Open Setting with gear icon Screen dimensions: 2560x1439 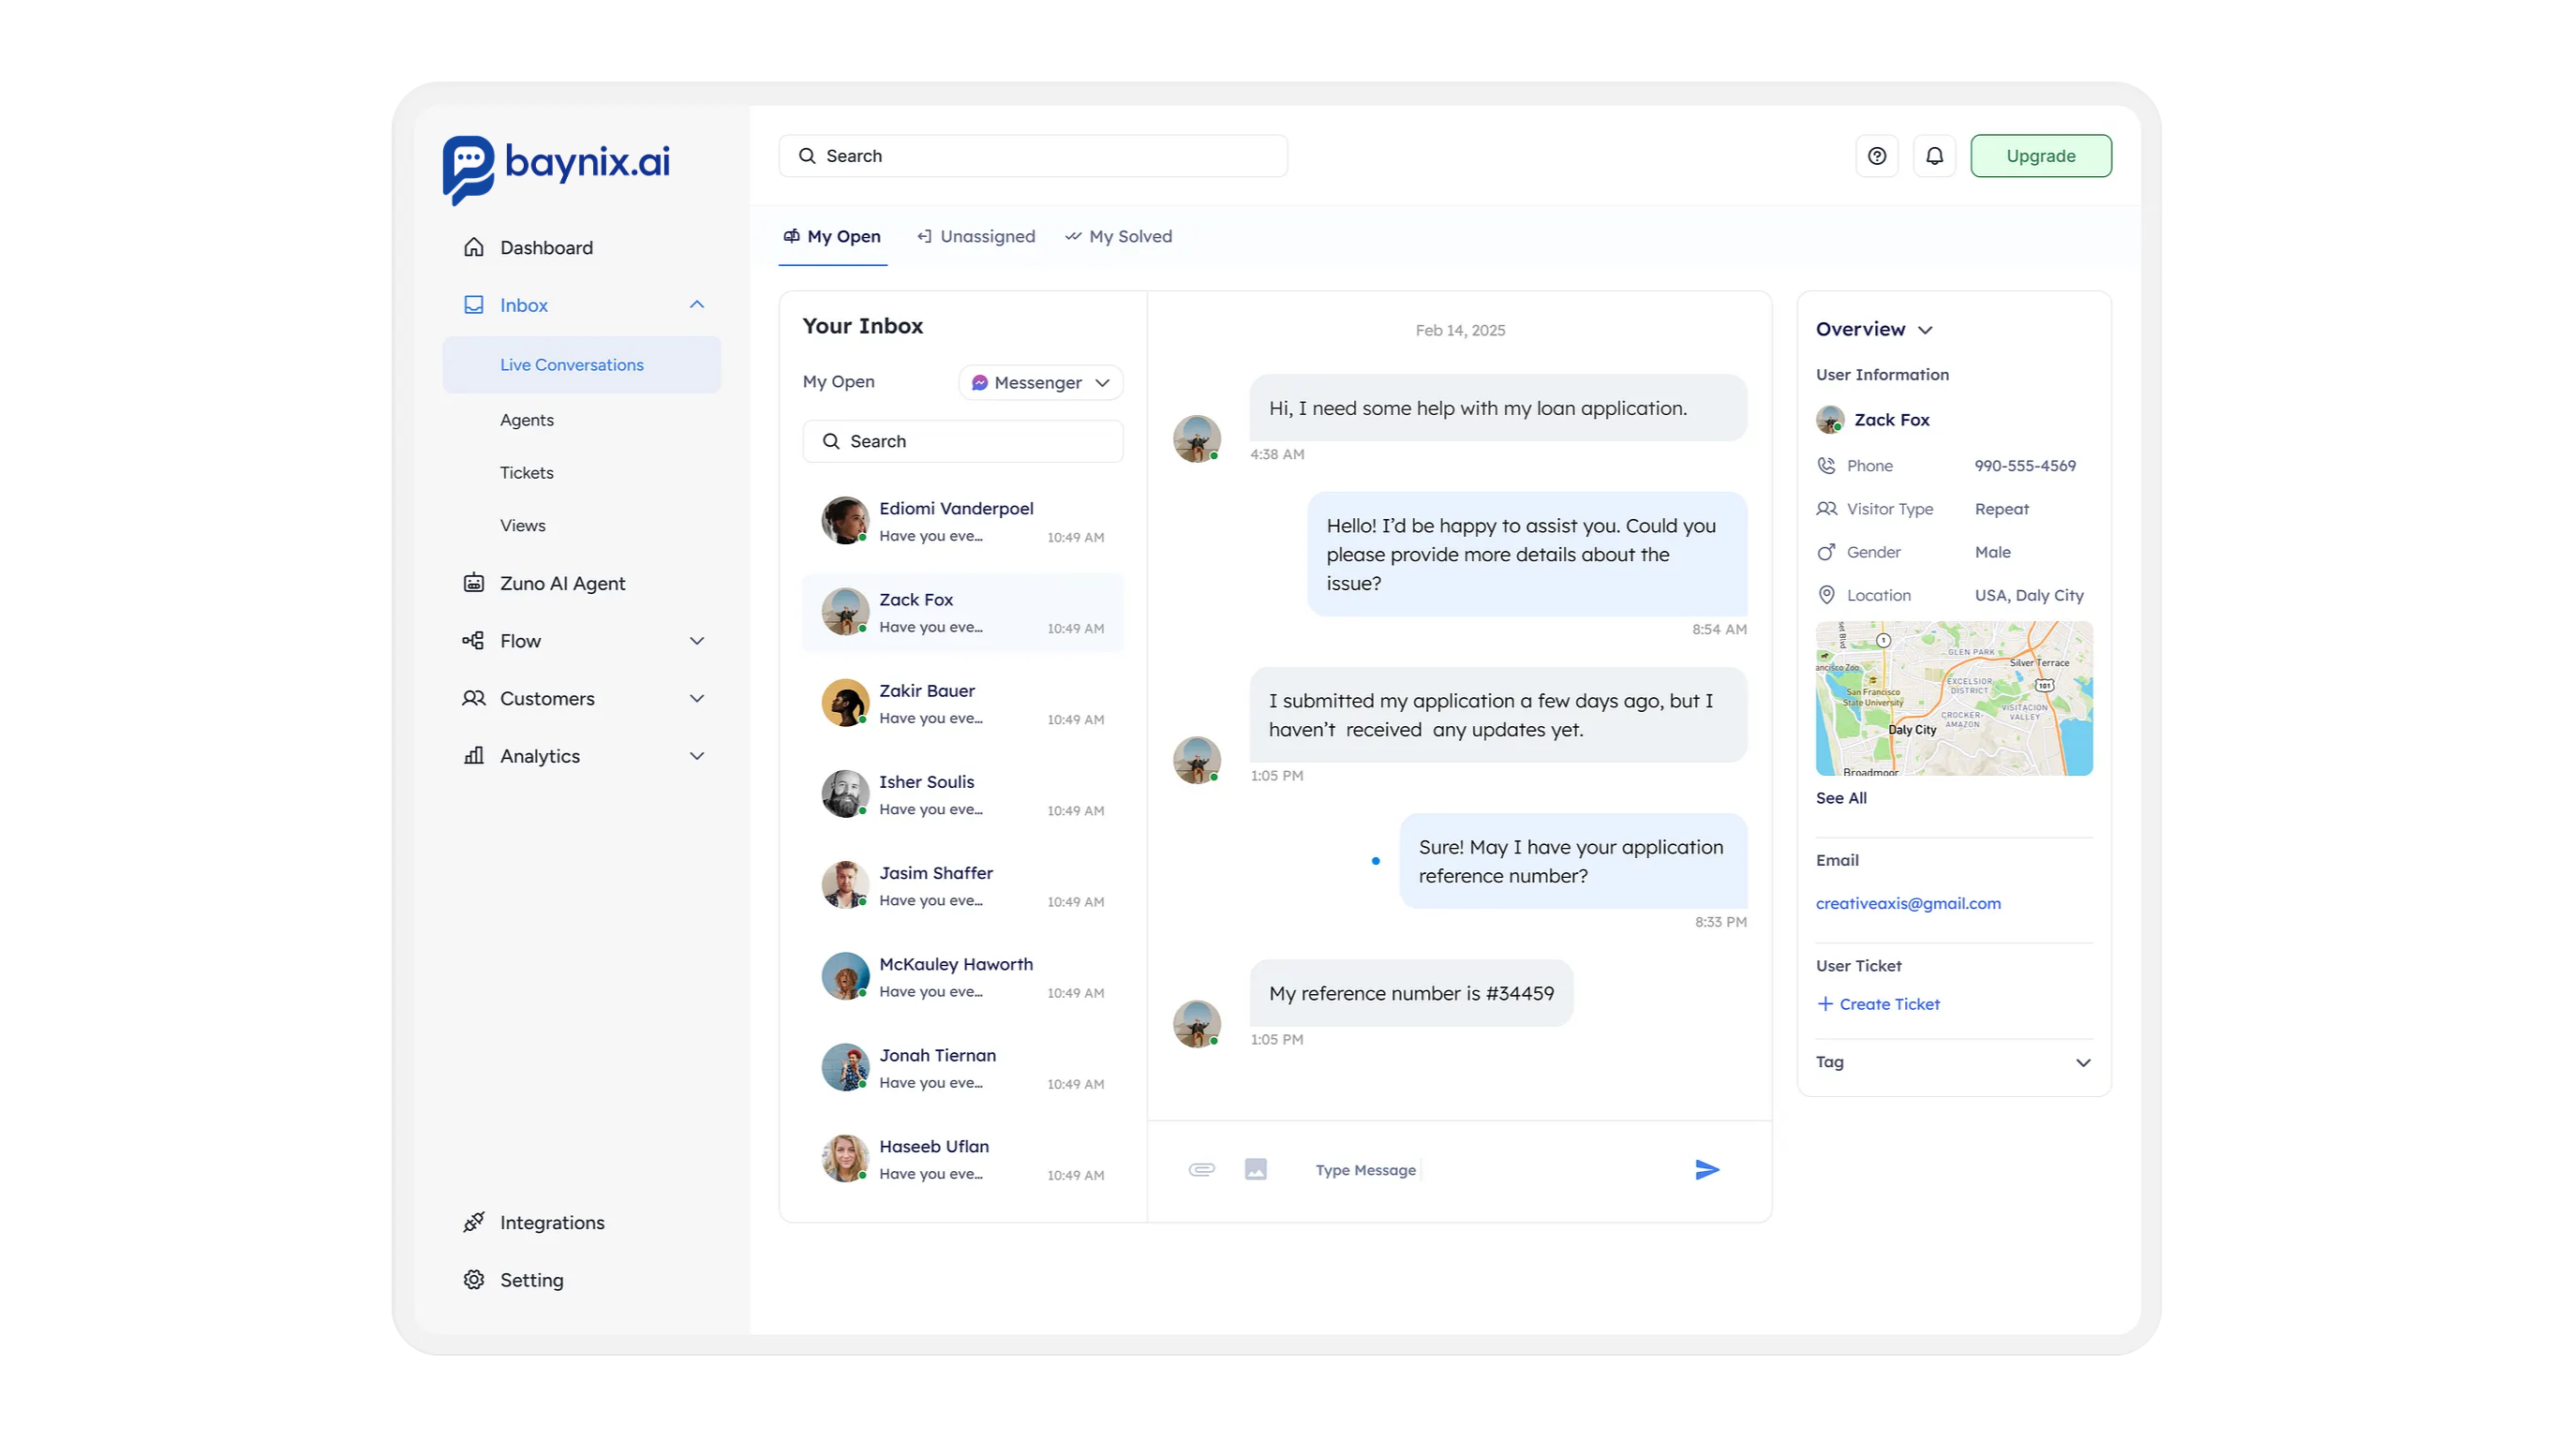(531, 1280)
